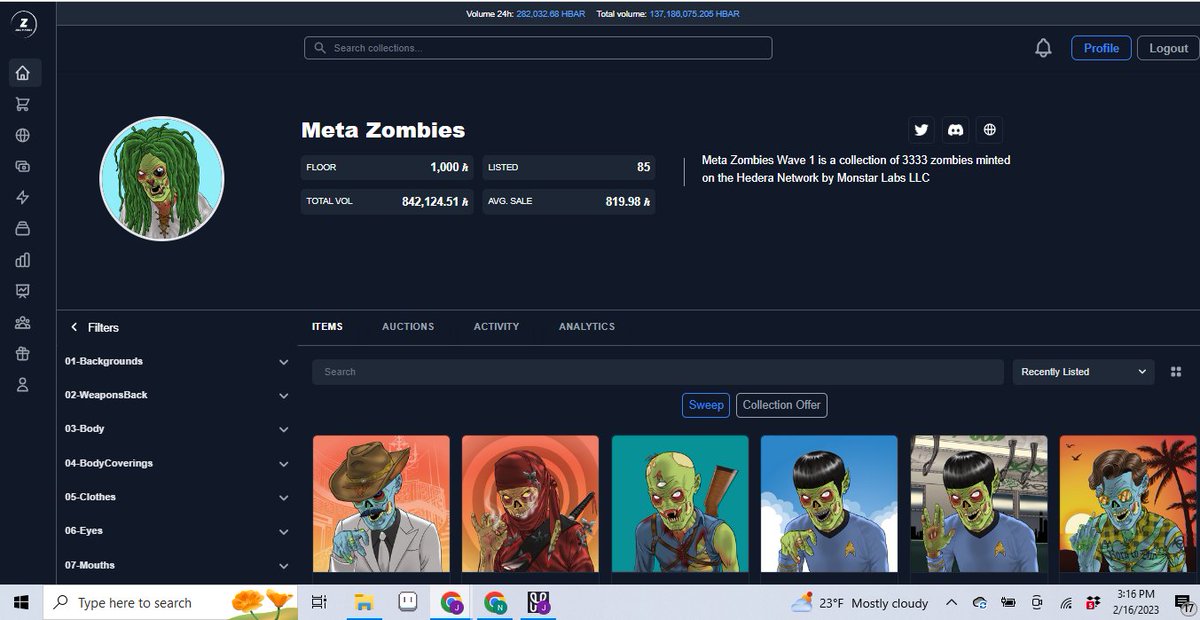Open the shopping cart in the sidebar
Viewport: 1200px width, 620px height.
tap(23, 103)
